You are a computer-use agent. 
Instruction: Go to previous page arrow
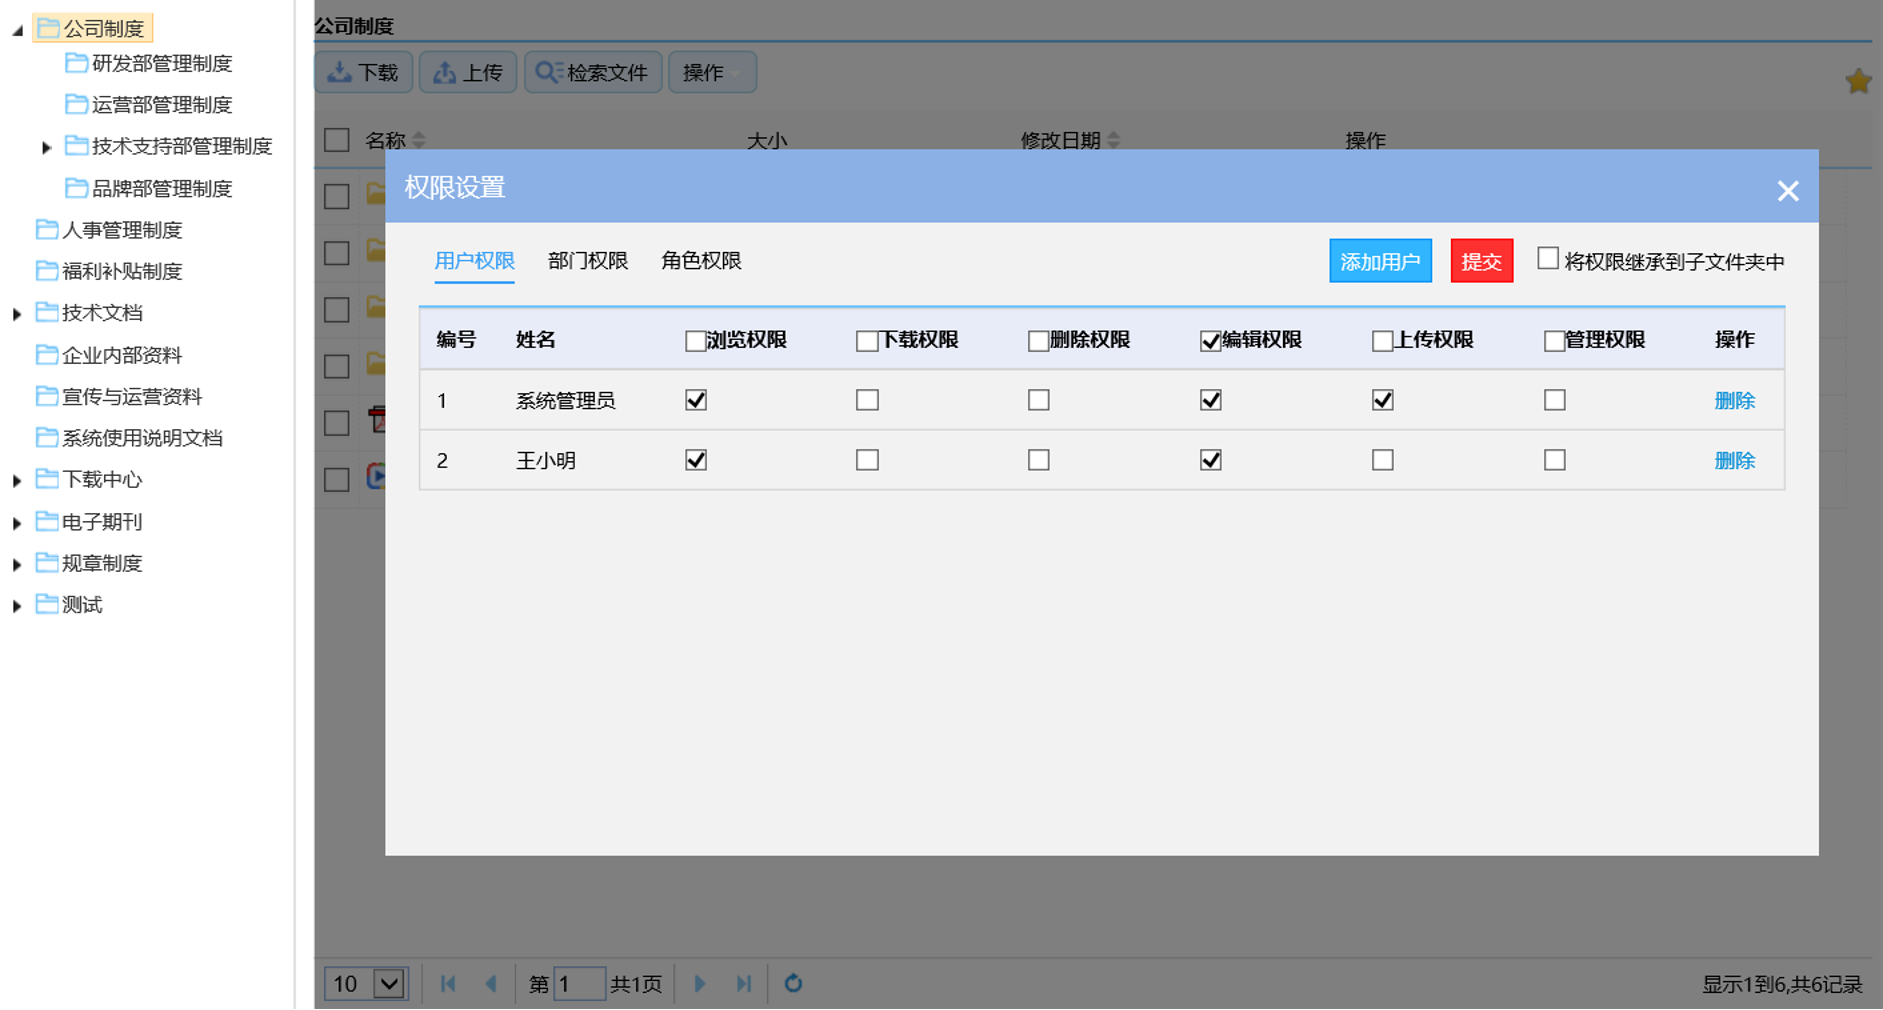(491, 984)
